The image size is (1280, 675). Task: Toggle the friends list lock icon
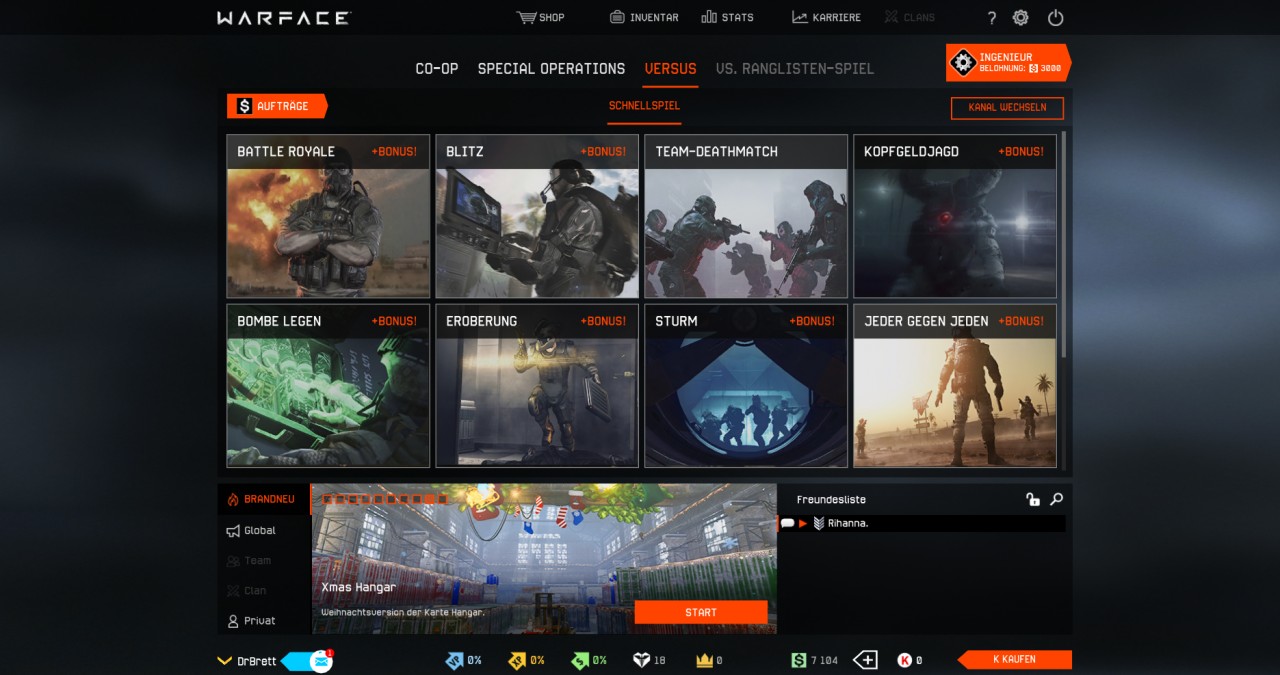tap(1033, 499)
